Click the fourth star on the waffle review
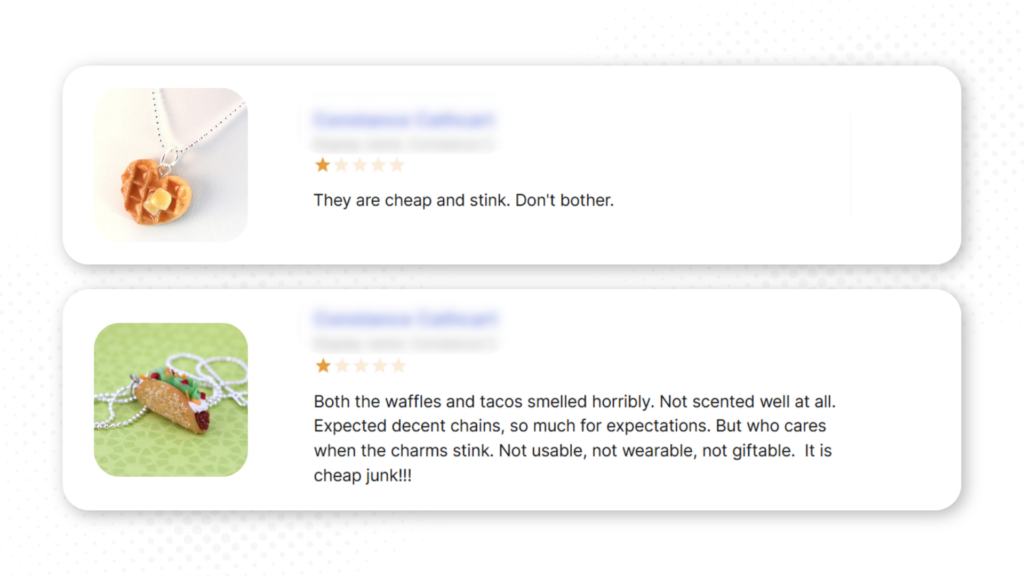The width and height of the screenshot is (1024, 576). tap(378, 165)
